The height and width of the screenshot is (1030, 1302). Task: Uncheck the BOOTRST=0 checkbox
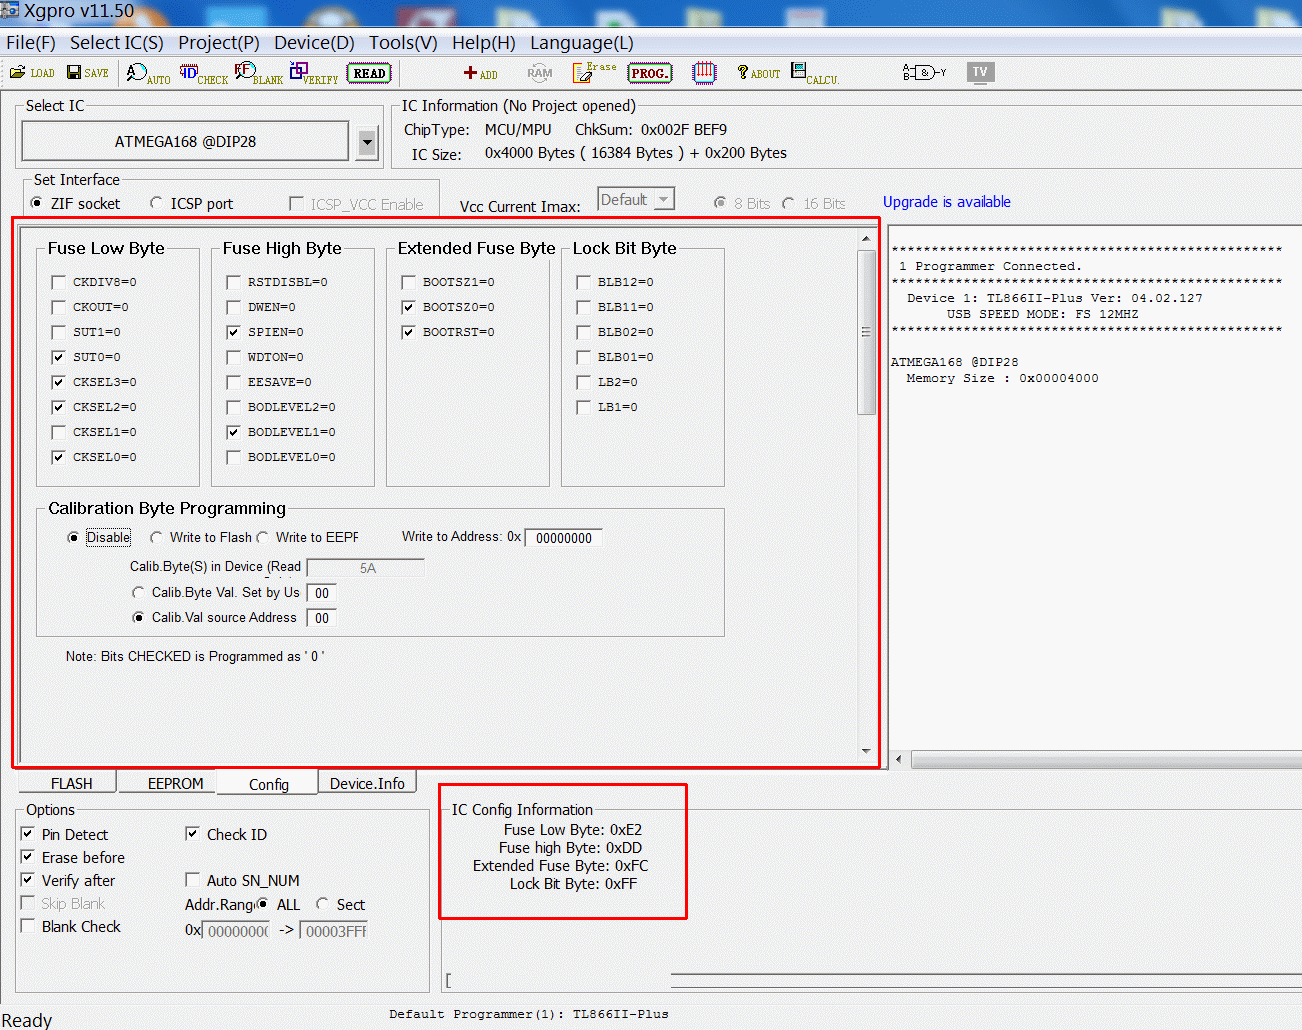coord(409,332)
